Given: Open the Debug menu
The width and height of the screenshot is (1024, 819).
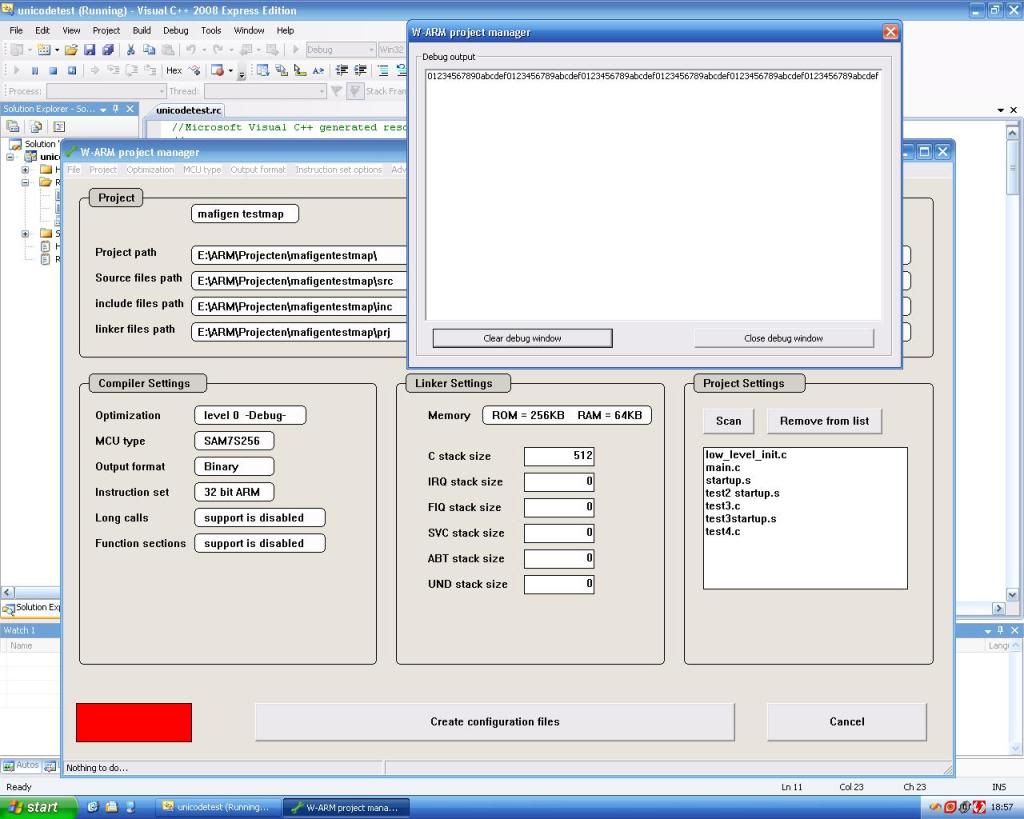Looking at the screenshot, I should click(176, 30).
